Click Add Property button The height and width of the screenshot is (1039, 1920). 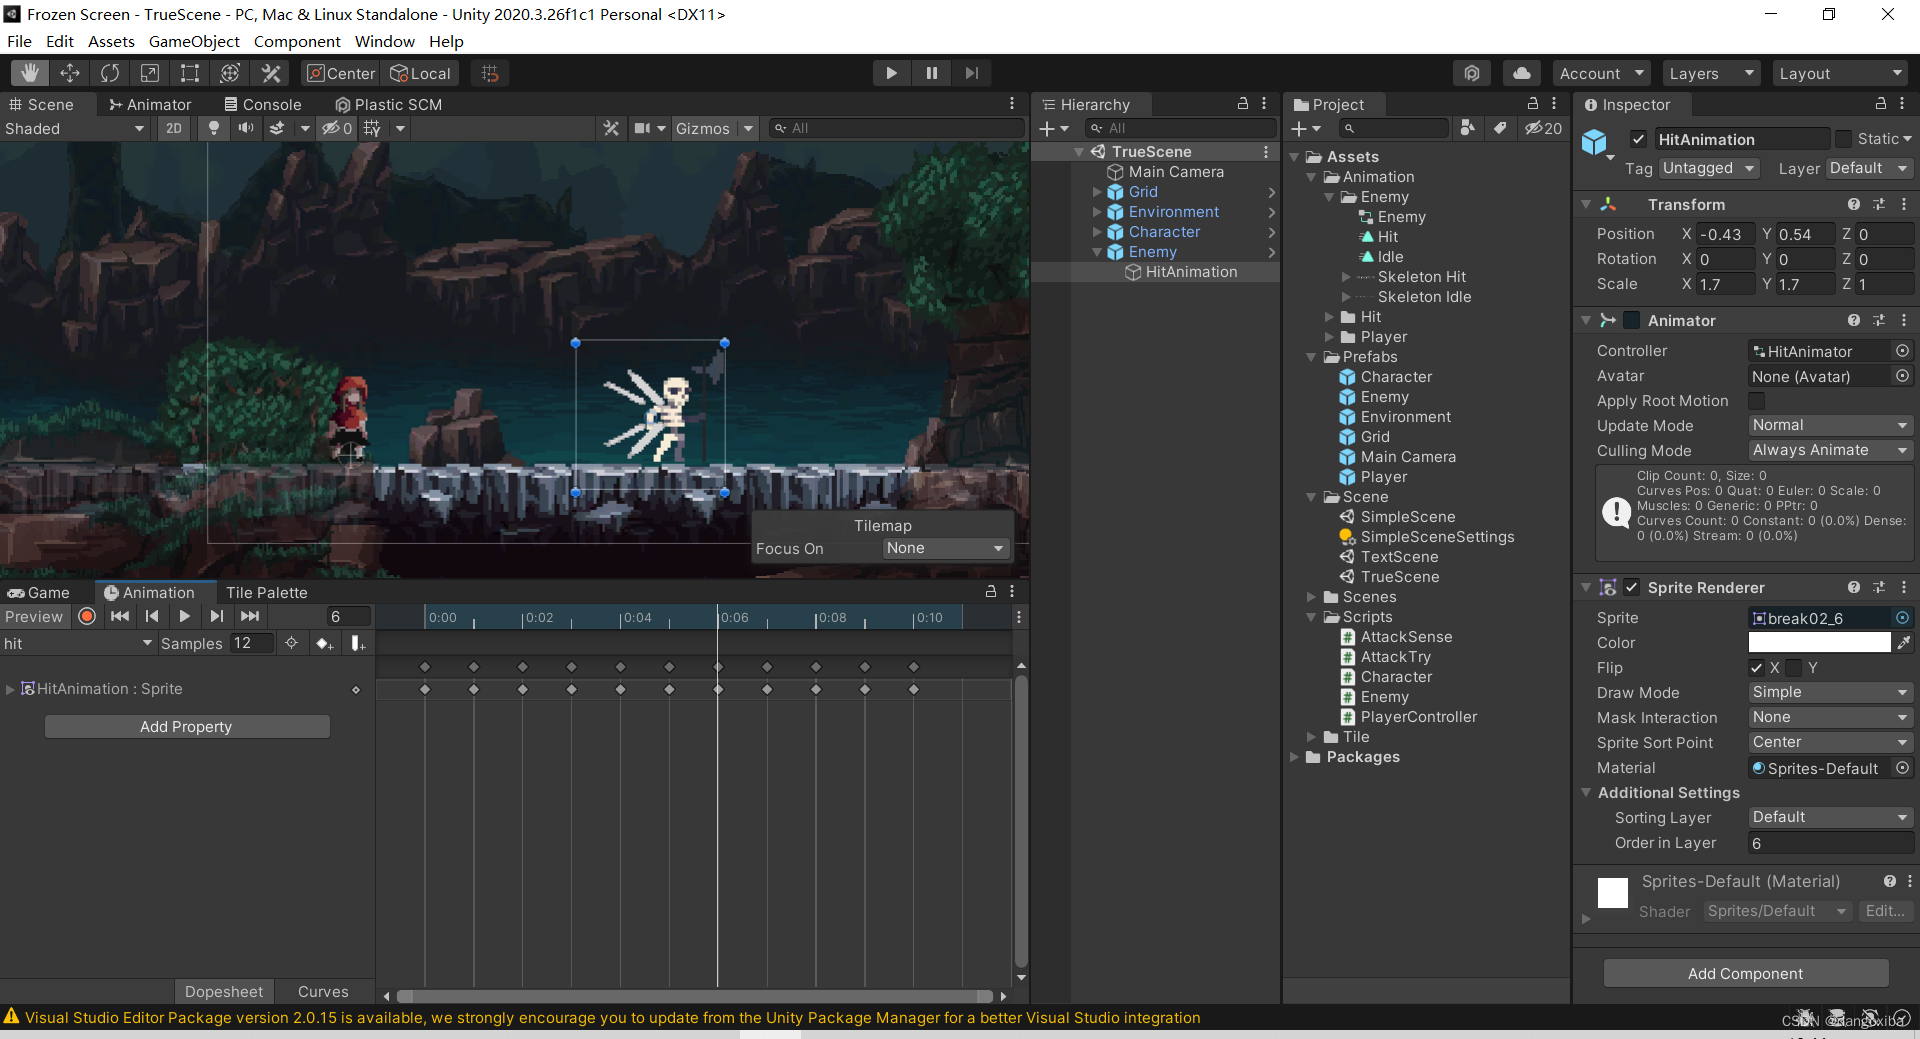(x=187, y=726)
